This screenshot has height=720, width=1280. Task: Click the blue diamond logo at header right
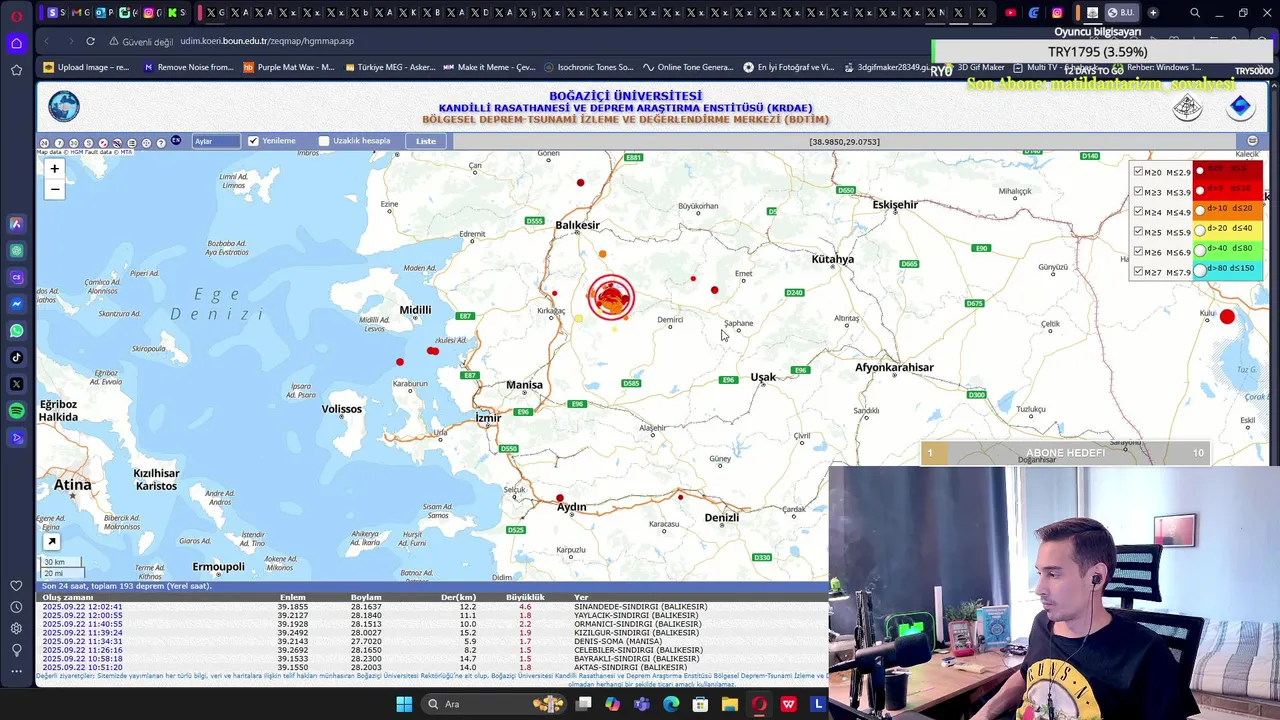(x=1240, y=107)
